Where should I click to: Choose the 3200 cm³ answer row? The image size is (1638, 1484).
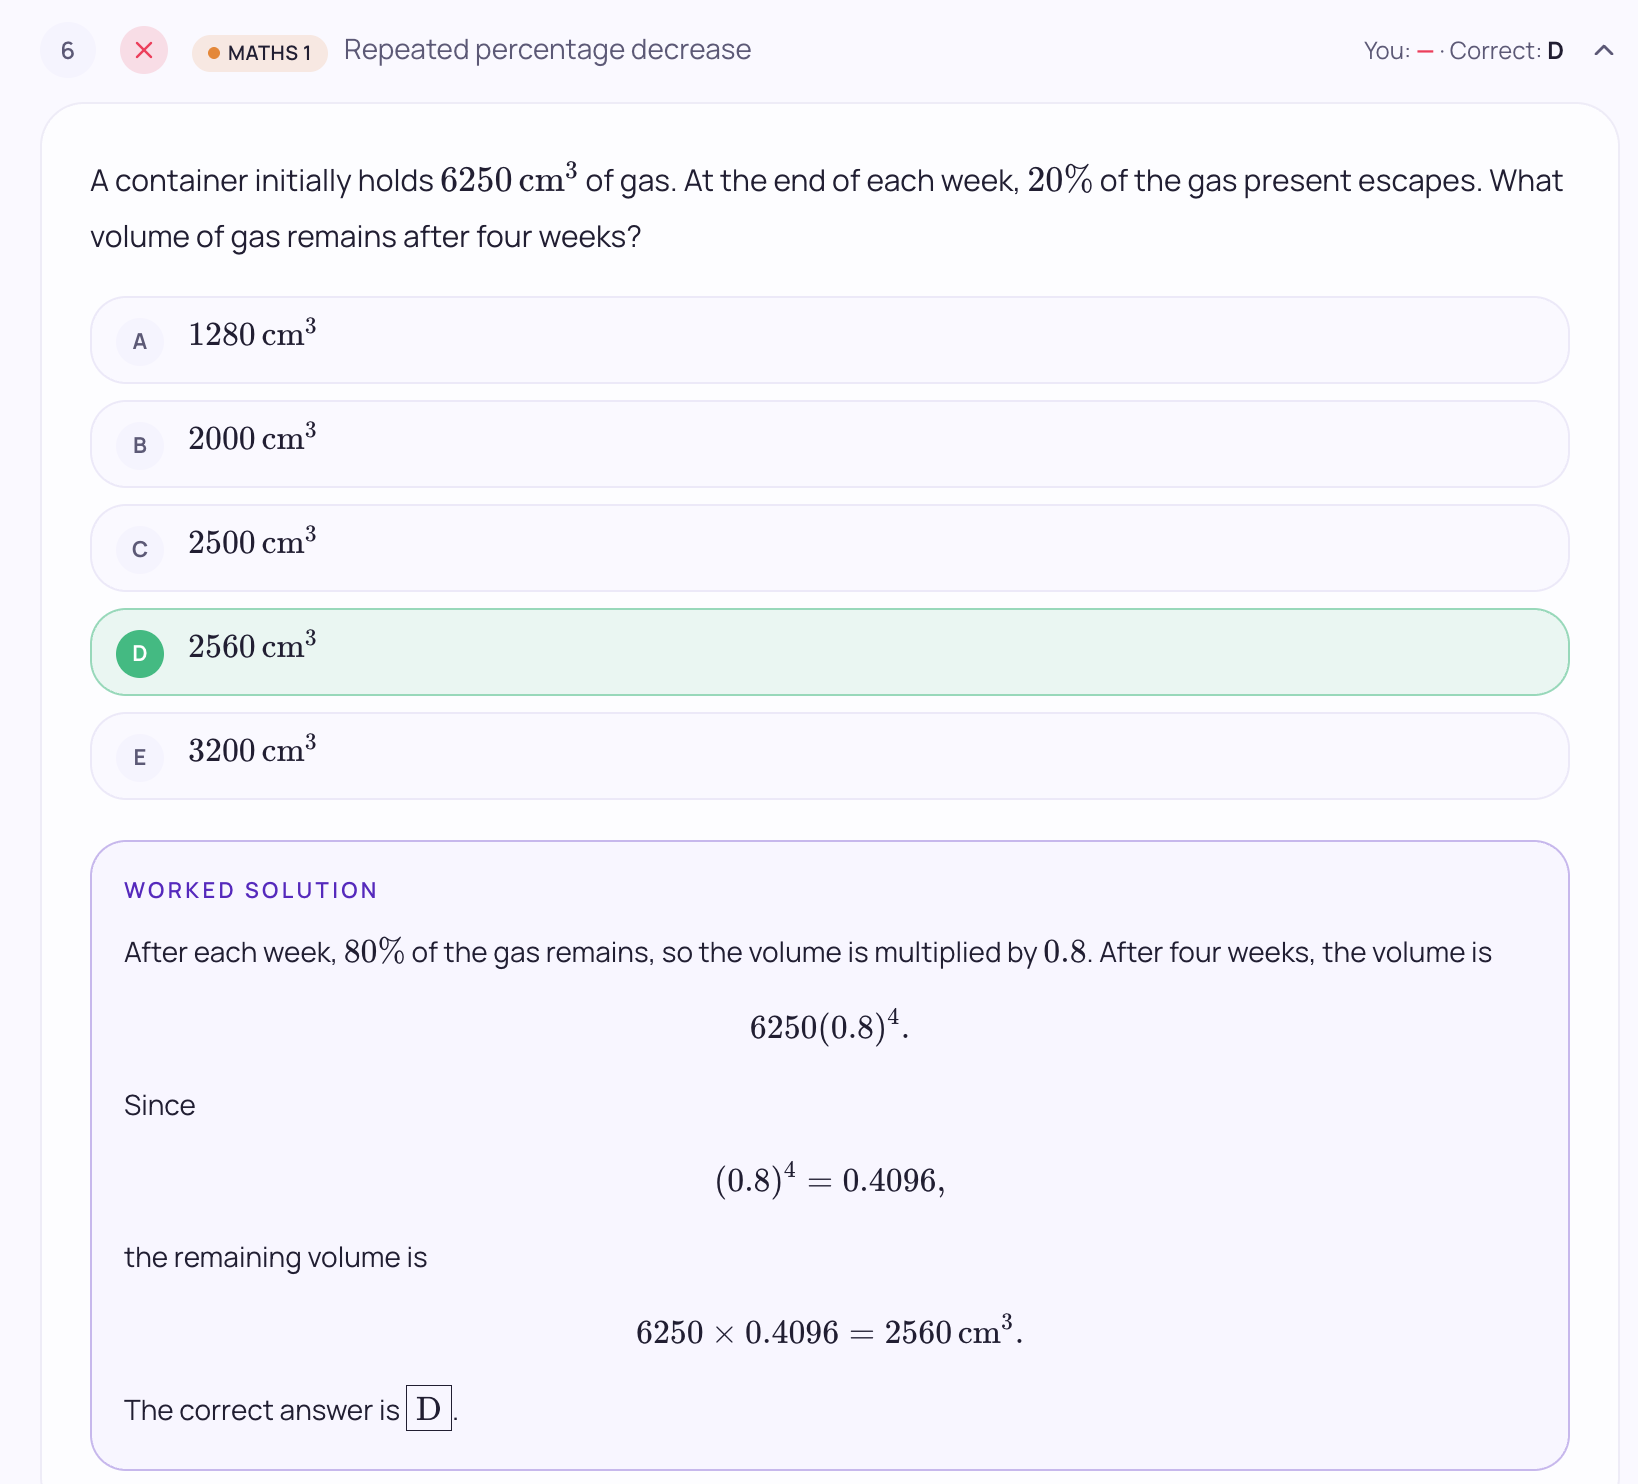click(830, 756)
